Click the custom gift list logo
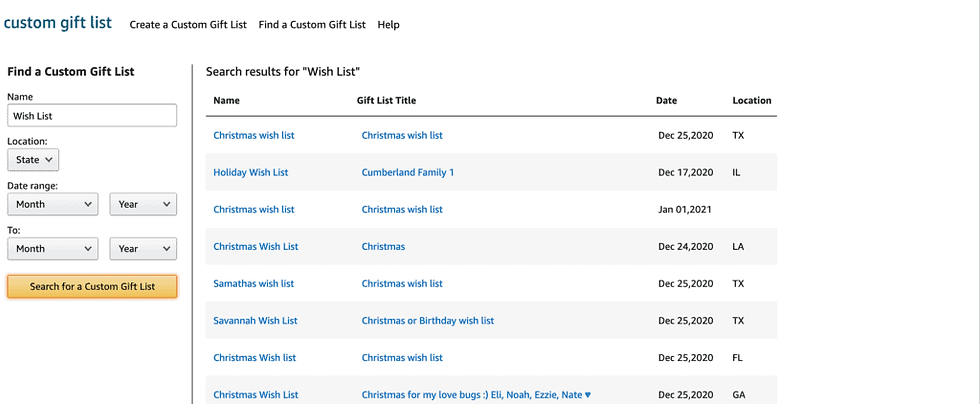This screenshot has width=980, height=404. 58,23
